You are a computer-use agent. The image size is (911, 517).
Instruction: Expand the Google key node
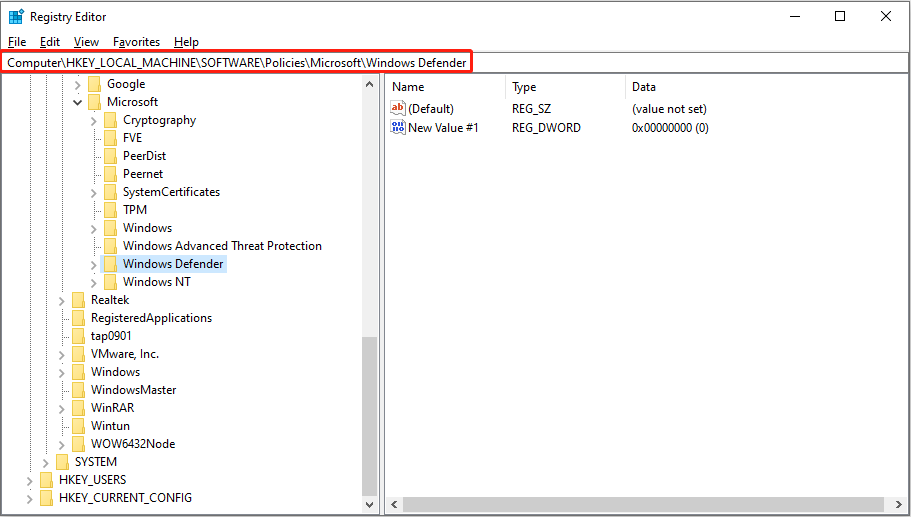coord(78,84)
